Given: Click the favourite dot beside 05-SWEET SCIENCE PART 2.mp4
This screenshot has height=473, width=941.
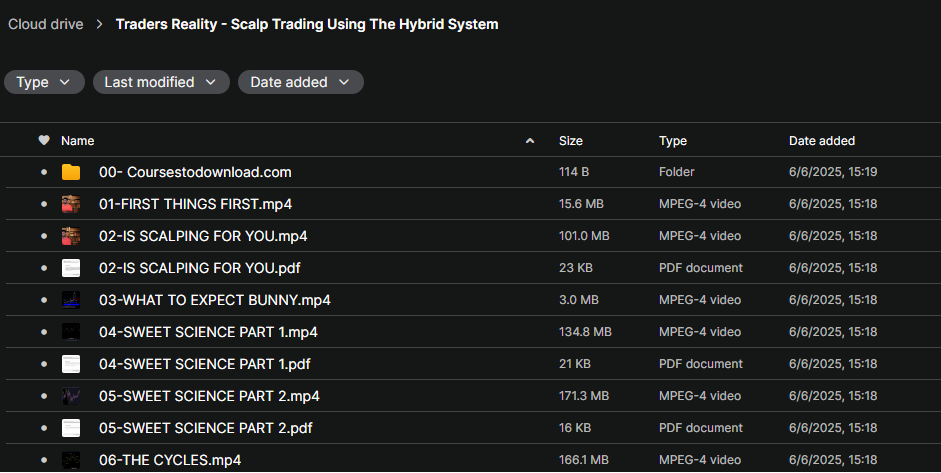Looking at the screenshot, I should (x=44, y=396).
